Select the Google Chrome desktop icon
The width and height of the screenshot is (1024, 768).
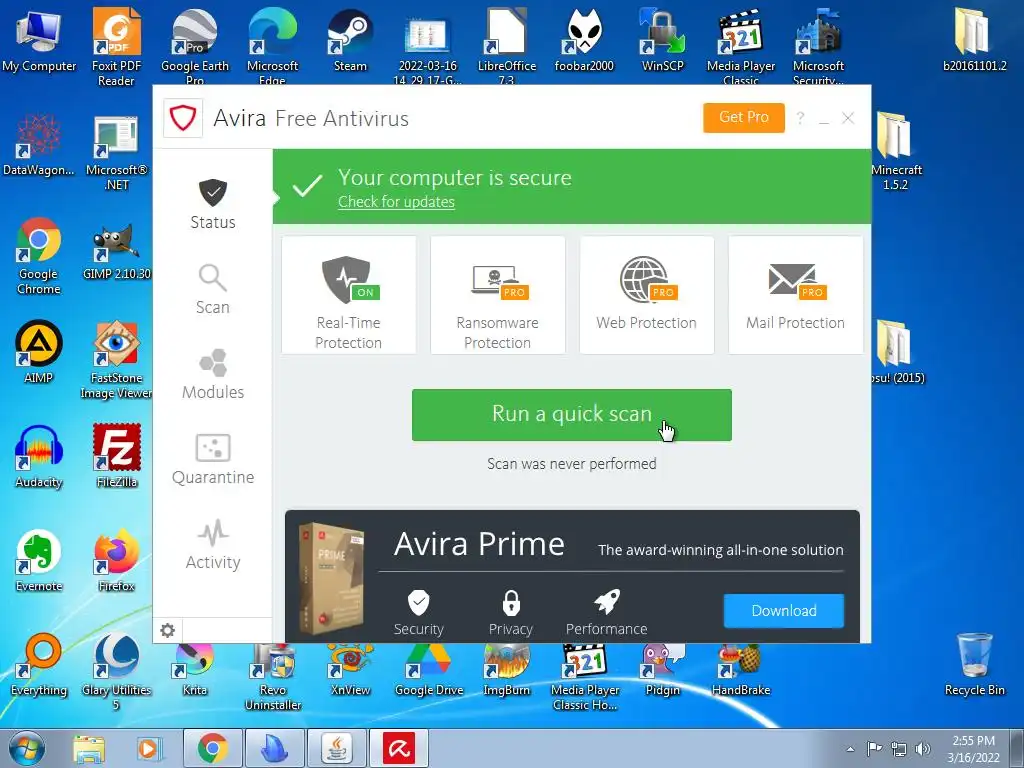pyautogui.click(x=39, y=256)
